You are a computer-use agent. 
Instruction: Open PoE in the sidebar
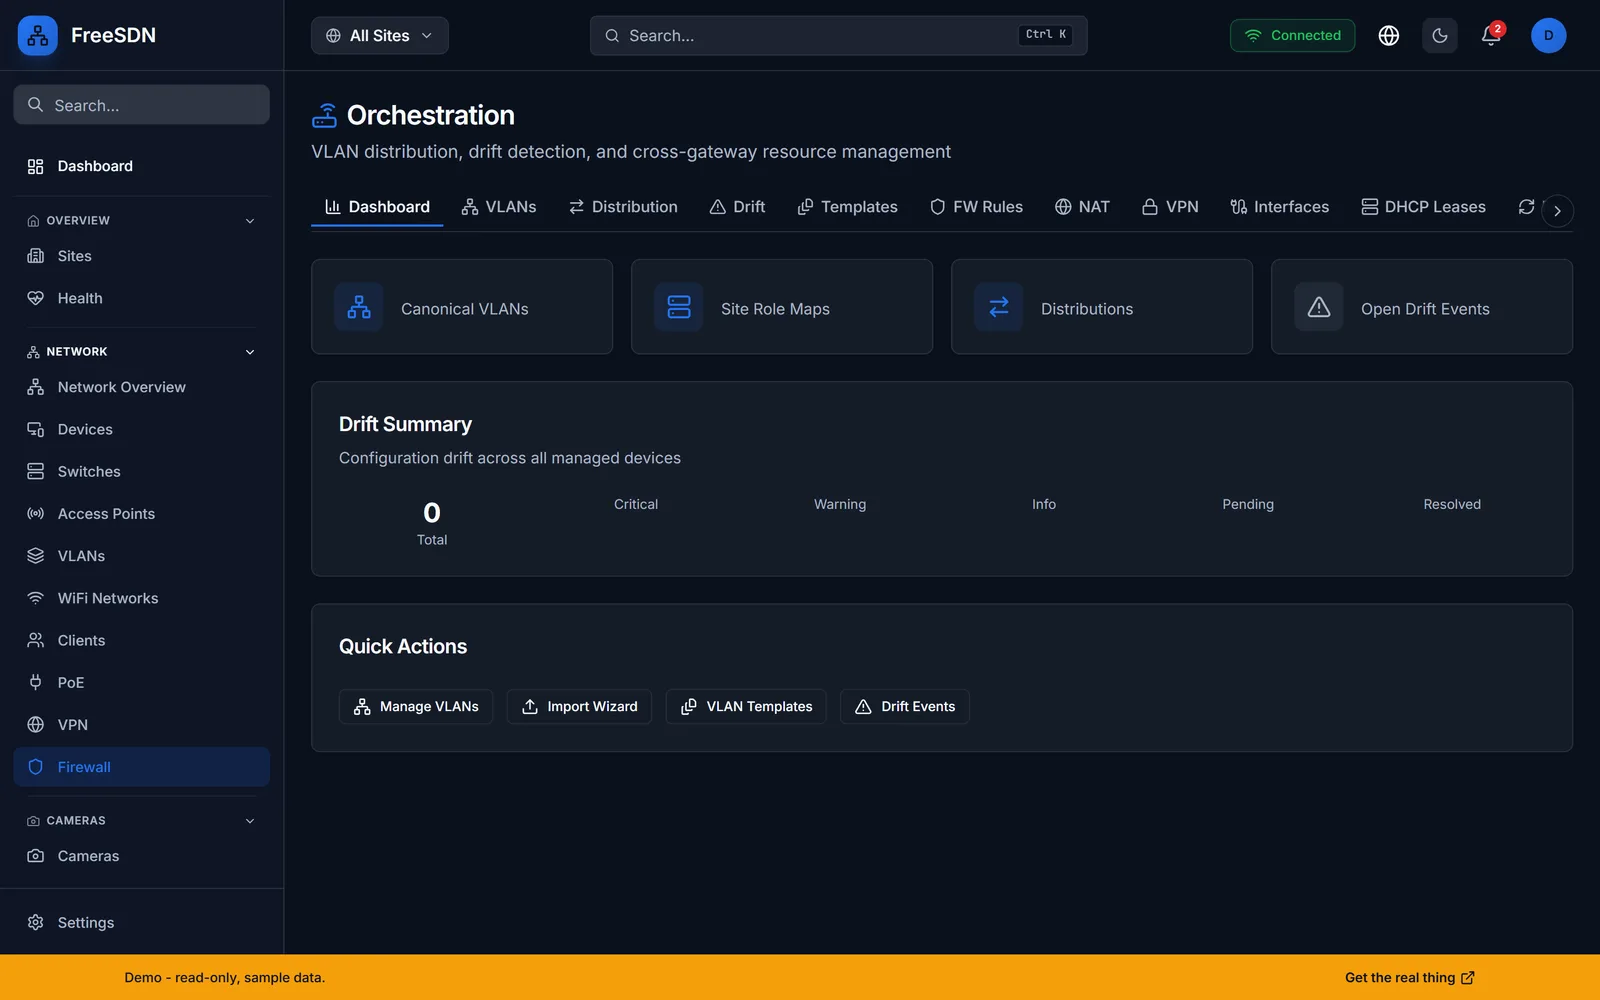tap(141, 682)
